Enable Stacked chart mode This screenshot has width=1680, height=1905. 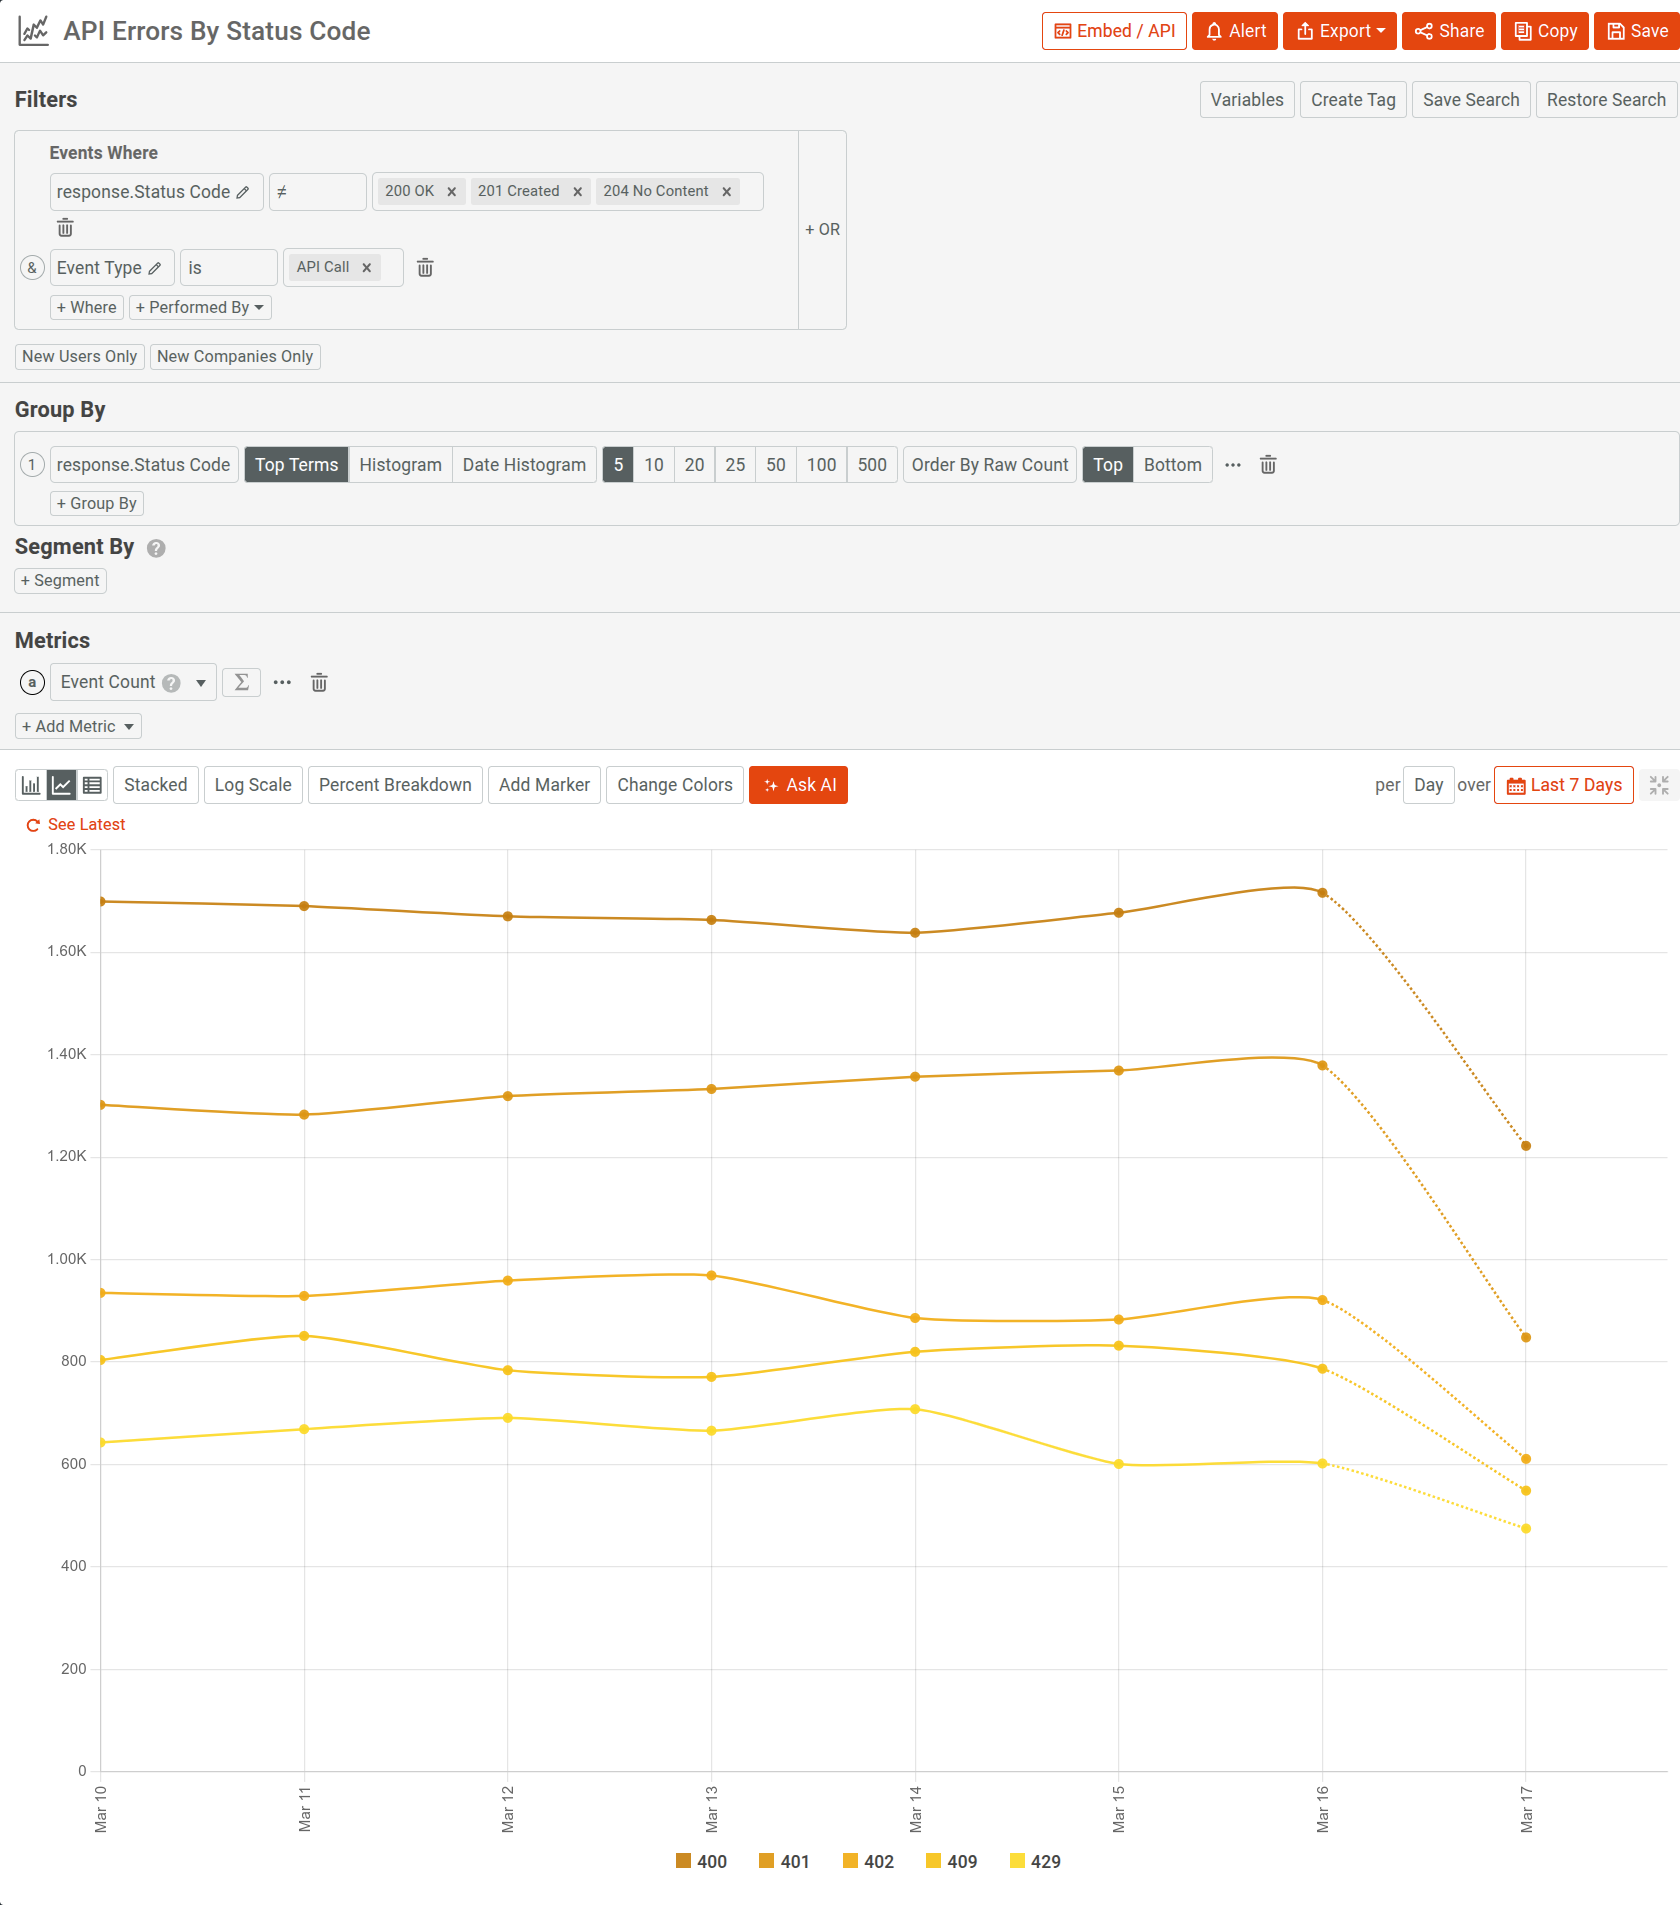[x=156, y=784]
